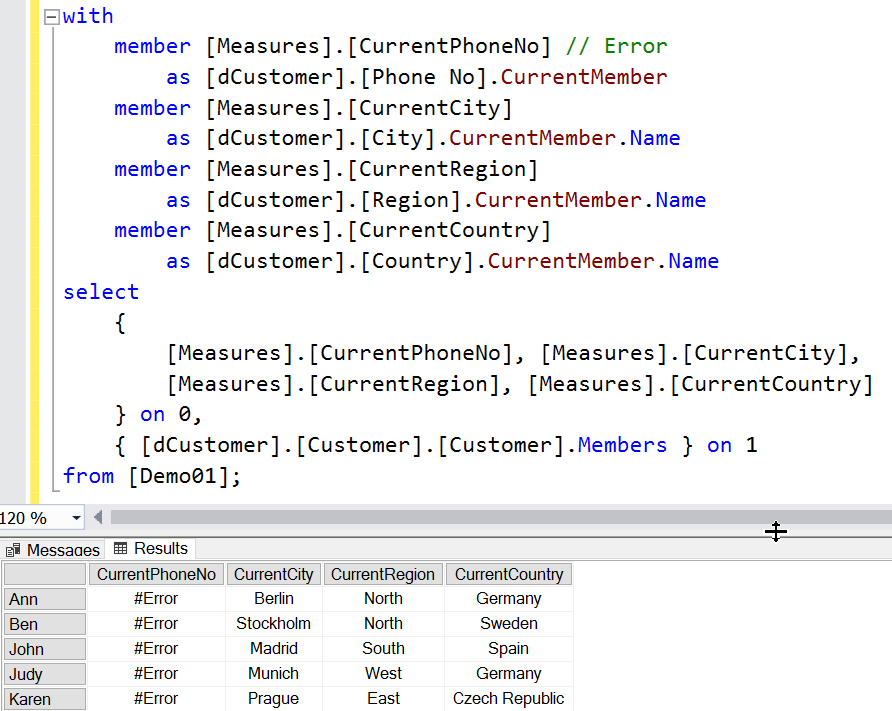Click the horizontal scrollbar left arrow
The image size is (892, 711).
point(98,518)
